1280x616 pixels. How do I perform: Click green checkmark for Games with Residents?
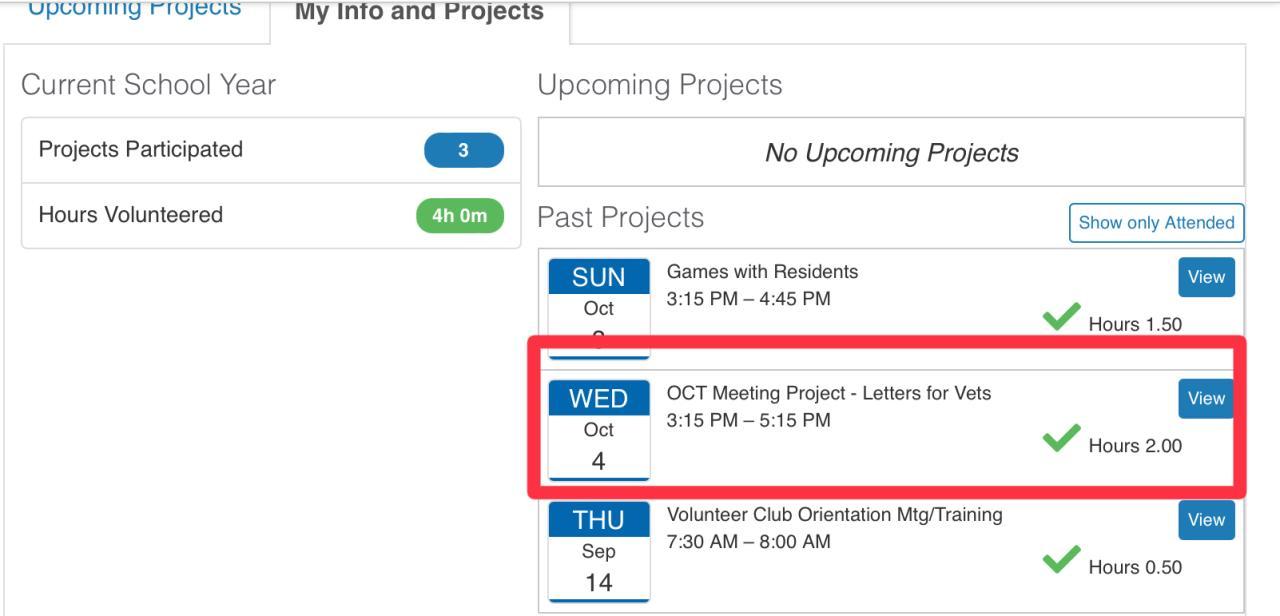pyautogui.click(x=1061, y=319)
